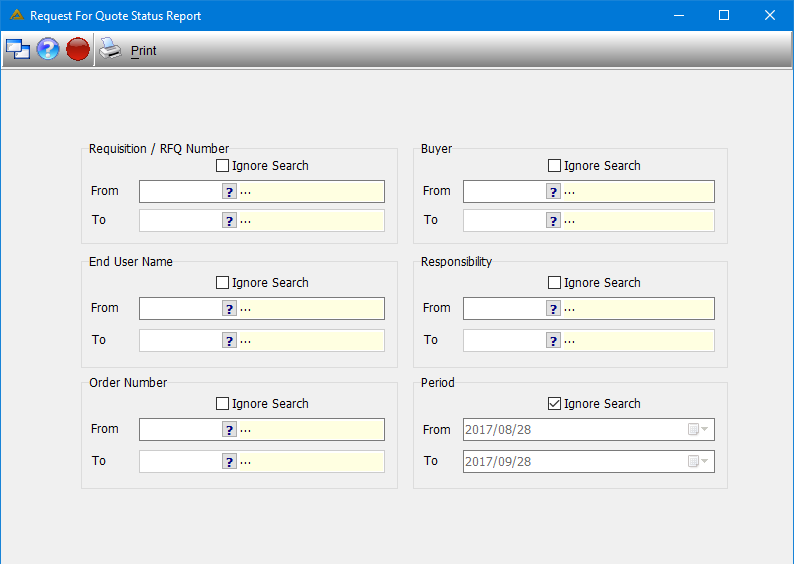Screen dimensions: 794x564
Task: Enable Ignore Search for Requisition / RFQ Number
Action: (222, 166)
